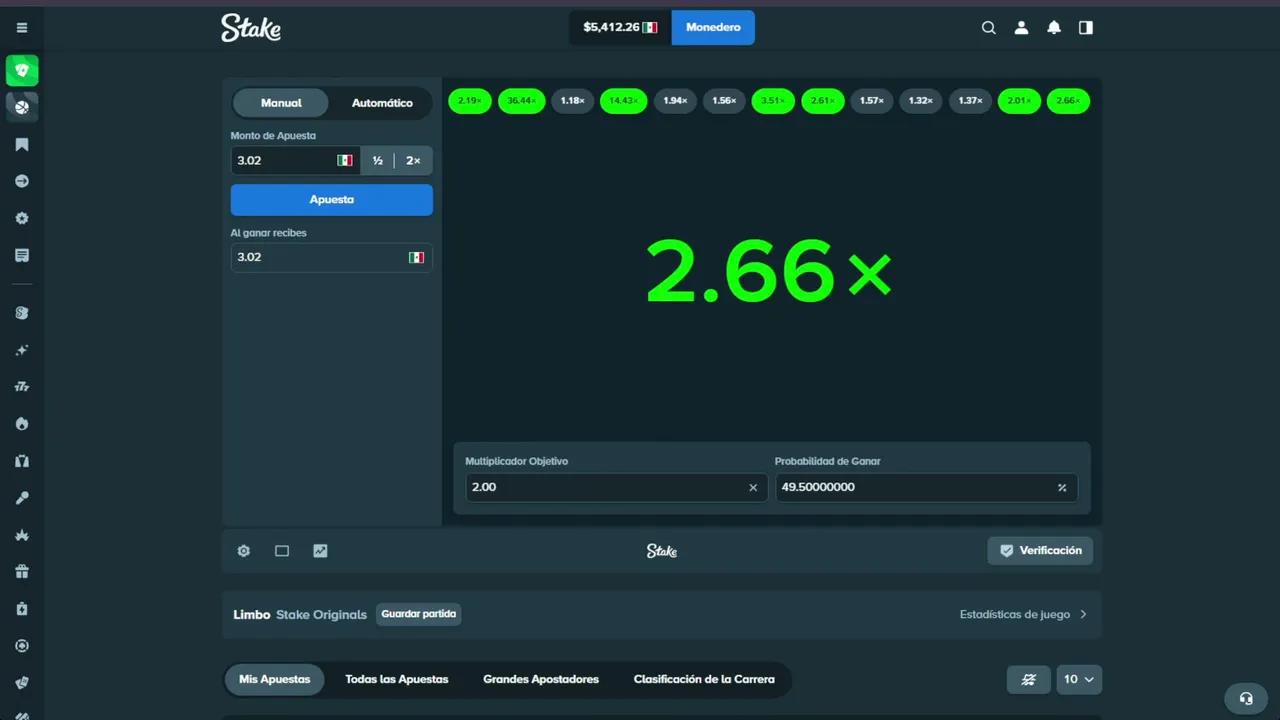Open Grandes Apostadores tab
This screenshot has width=1280, height=720.
[541, 679]
